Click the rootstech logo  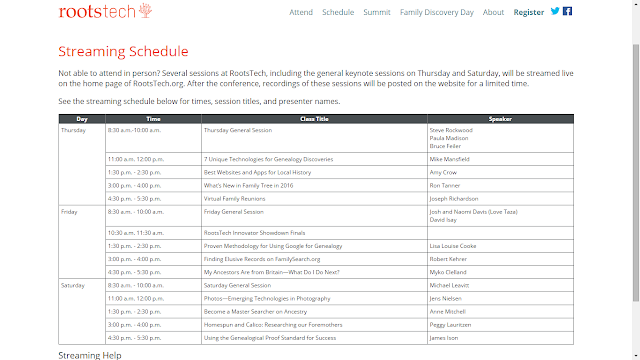coord(105,11)
